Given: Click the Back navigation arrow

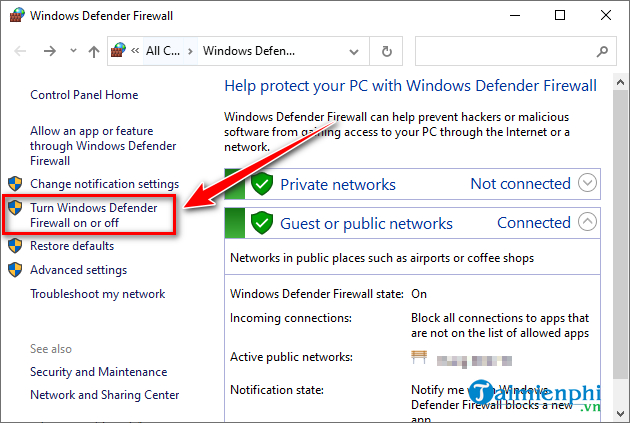Looking at the screenshot, I should click(x=21, y=51).
